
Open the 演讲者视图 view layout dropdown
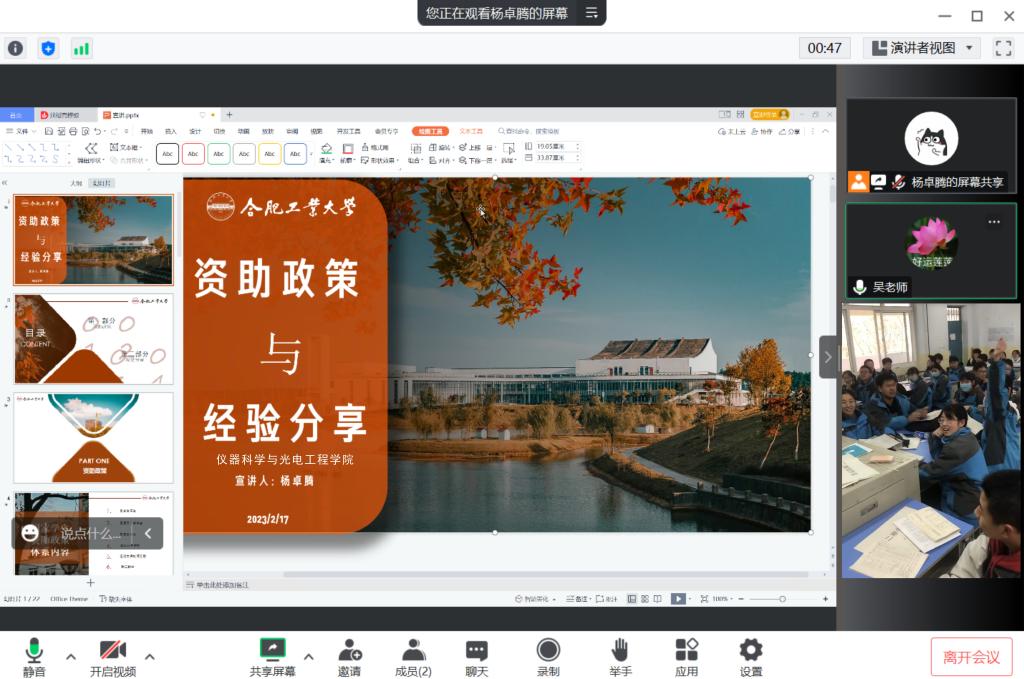pyautogui.click(x=921, y=48)
